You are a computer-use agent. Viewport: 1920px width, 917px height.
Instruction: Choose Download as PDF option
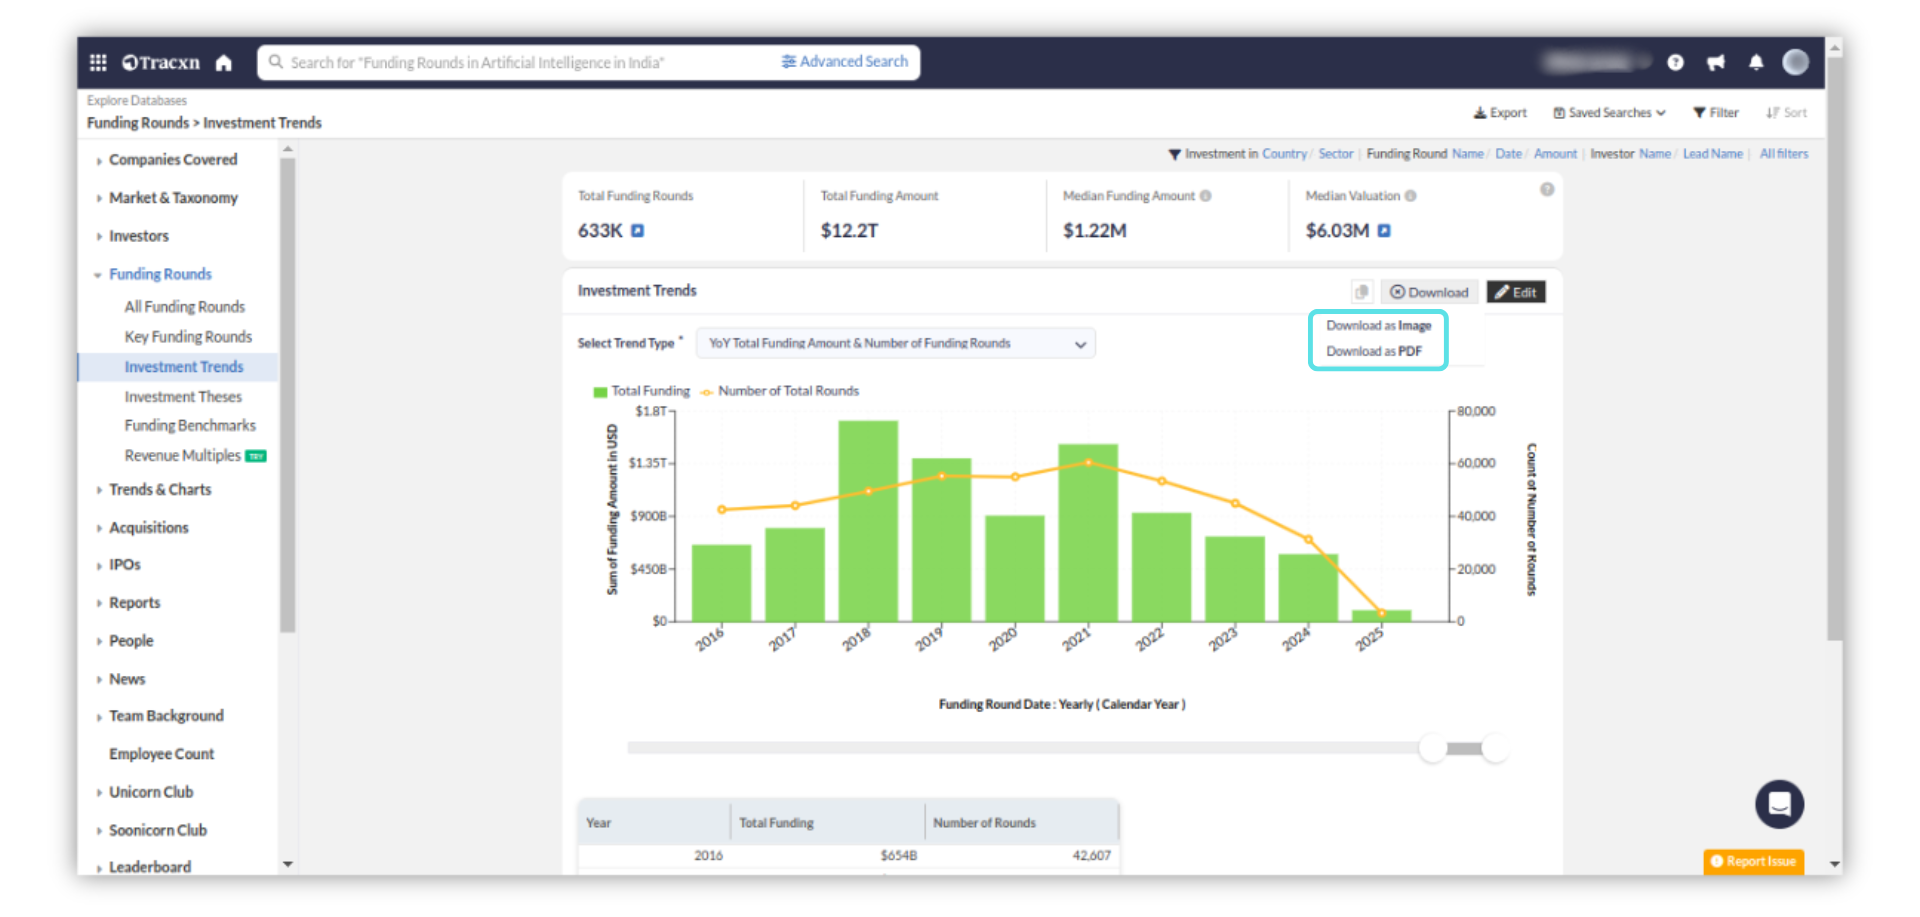(1373, 351)
